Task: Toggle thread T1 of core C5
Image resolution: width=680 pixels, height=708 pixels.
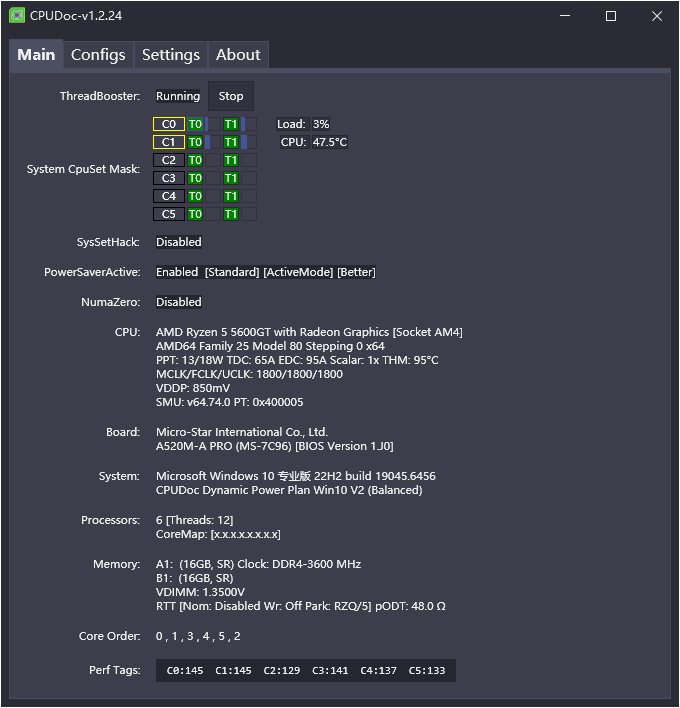Action: [231, 214]
